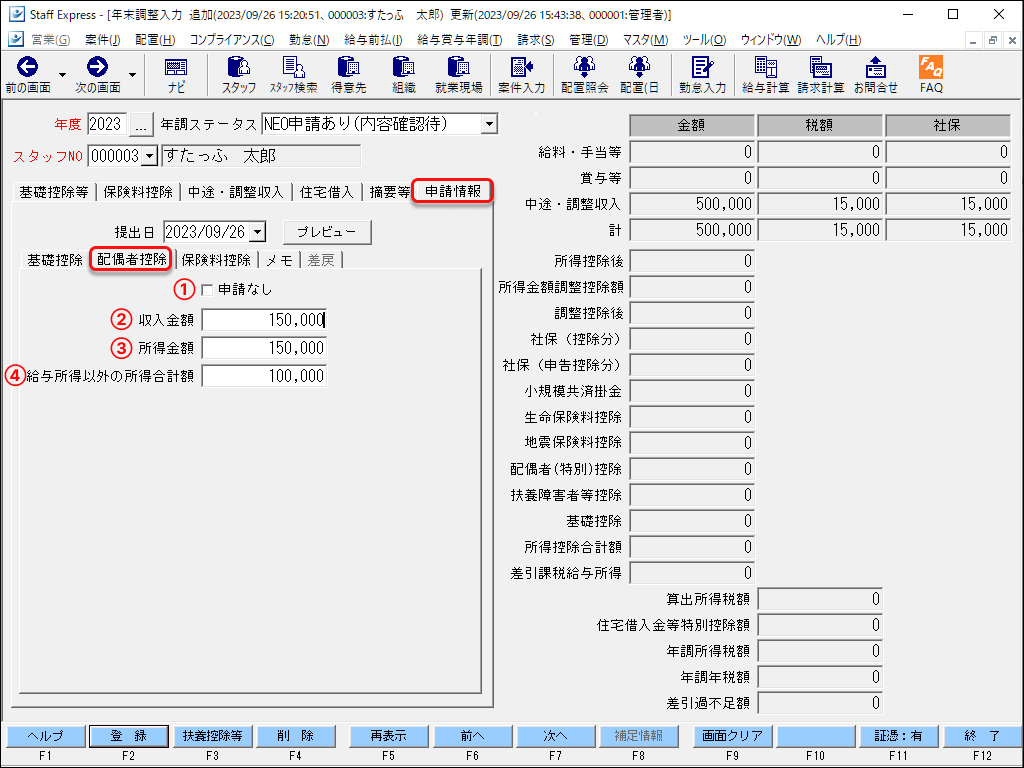Open the FAQ toolbar icon
1024x768 pixels.
coord(931,75)
